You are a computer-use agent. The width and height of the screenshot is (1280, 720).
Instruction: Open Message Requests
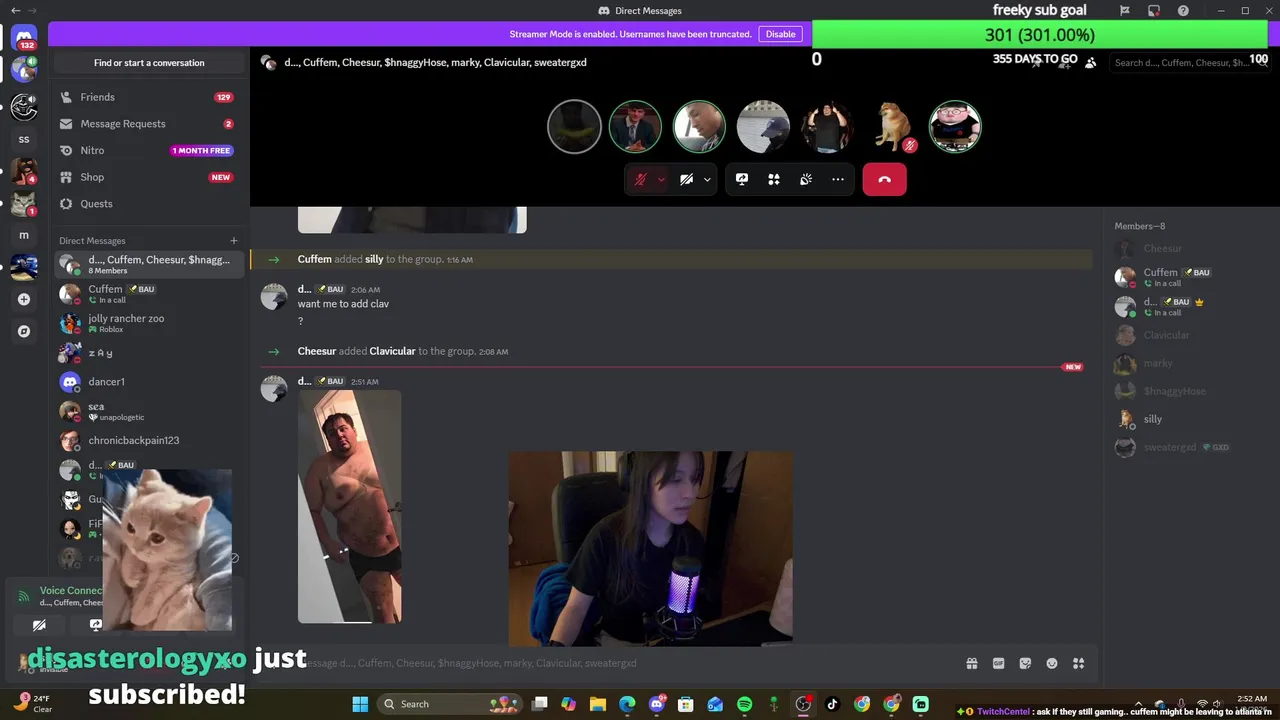pyautogui.click(x=148, y=124)
